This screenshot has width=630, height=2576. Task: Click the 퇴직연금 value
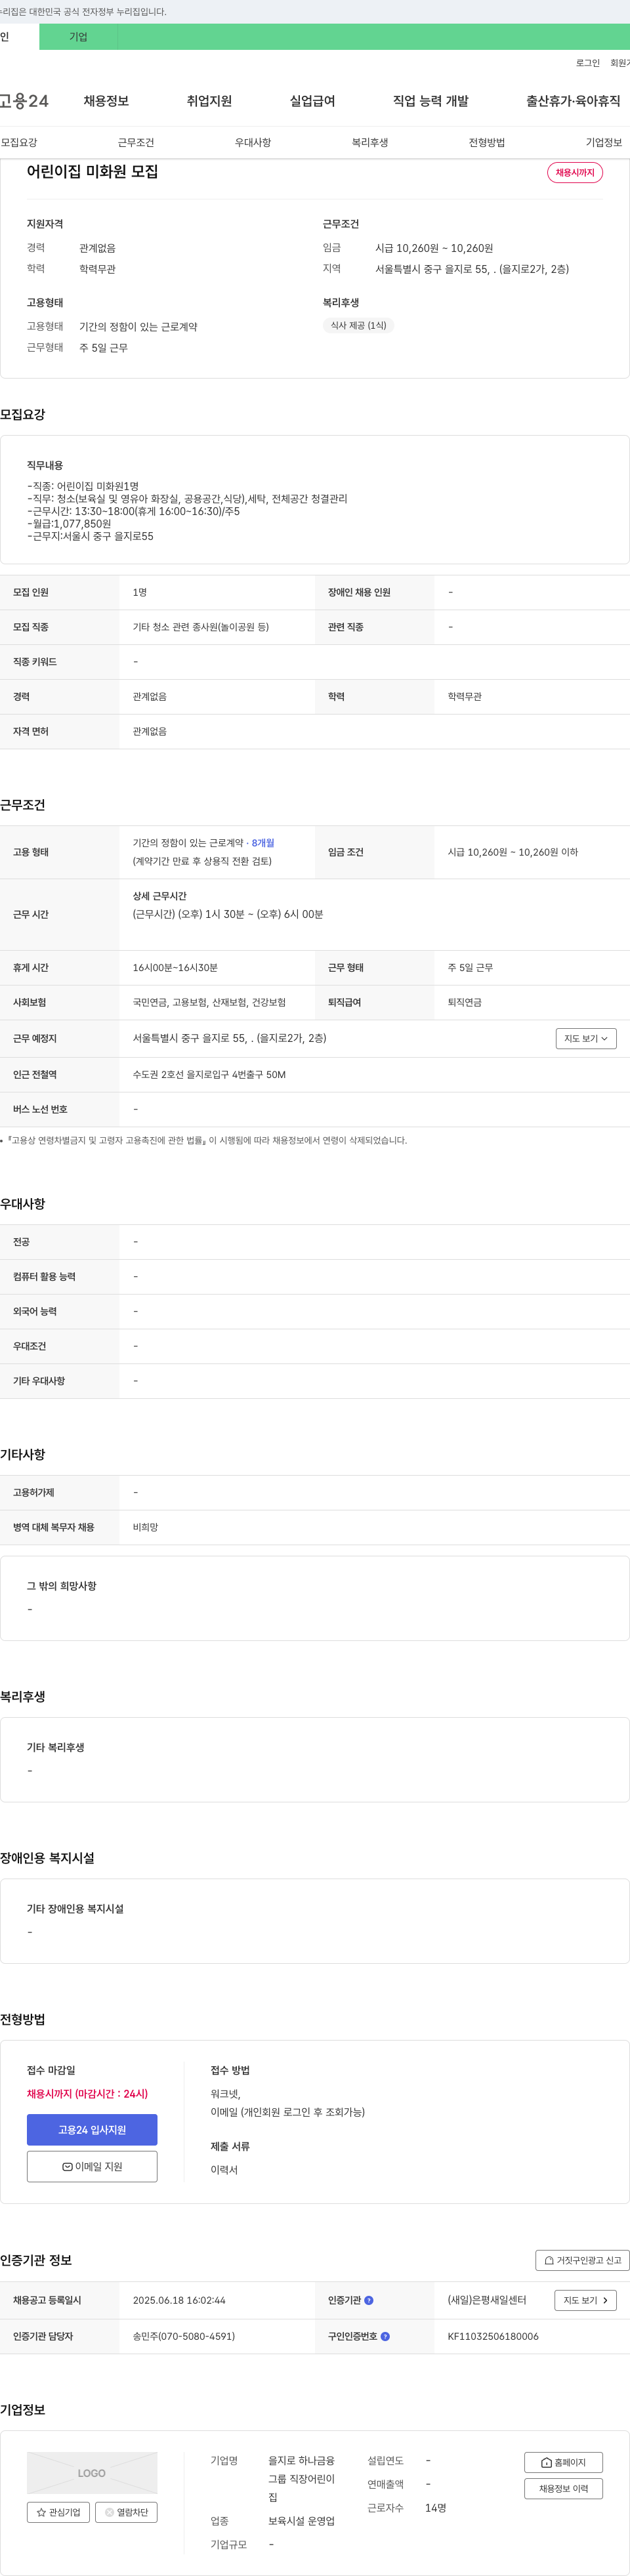[464, 1002]
